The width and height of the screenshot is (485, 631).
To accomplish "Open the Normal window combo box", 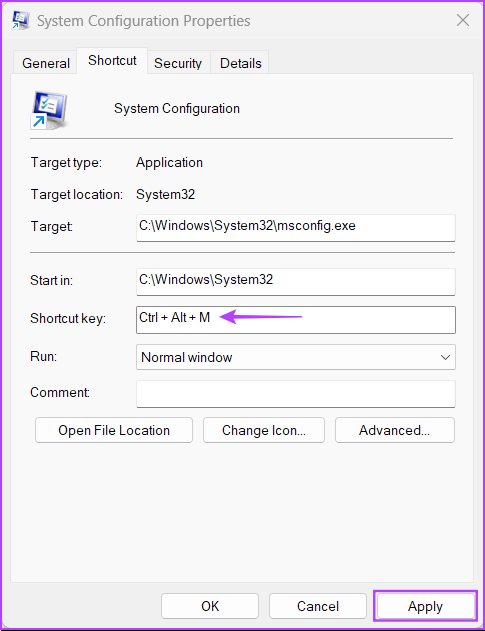I will pos(296,357).
